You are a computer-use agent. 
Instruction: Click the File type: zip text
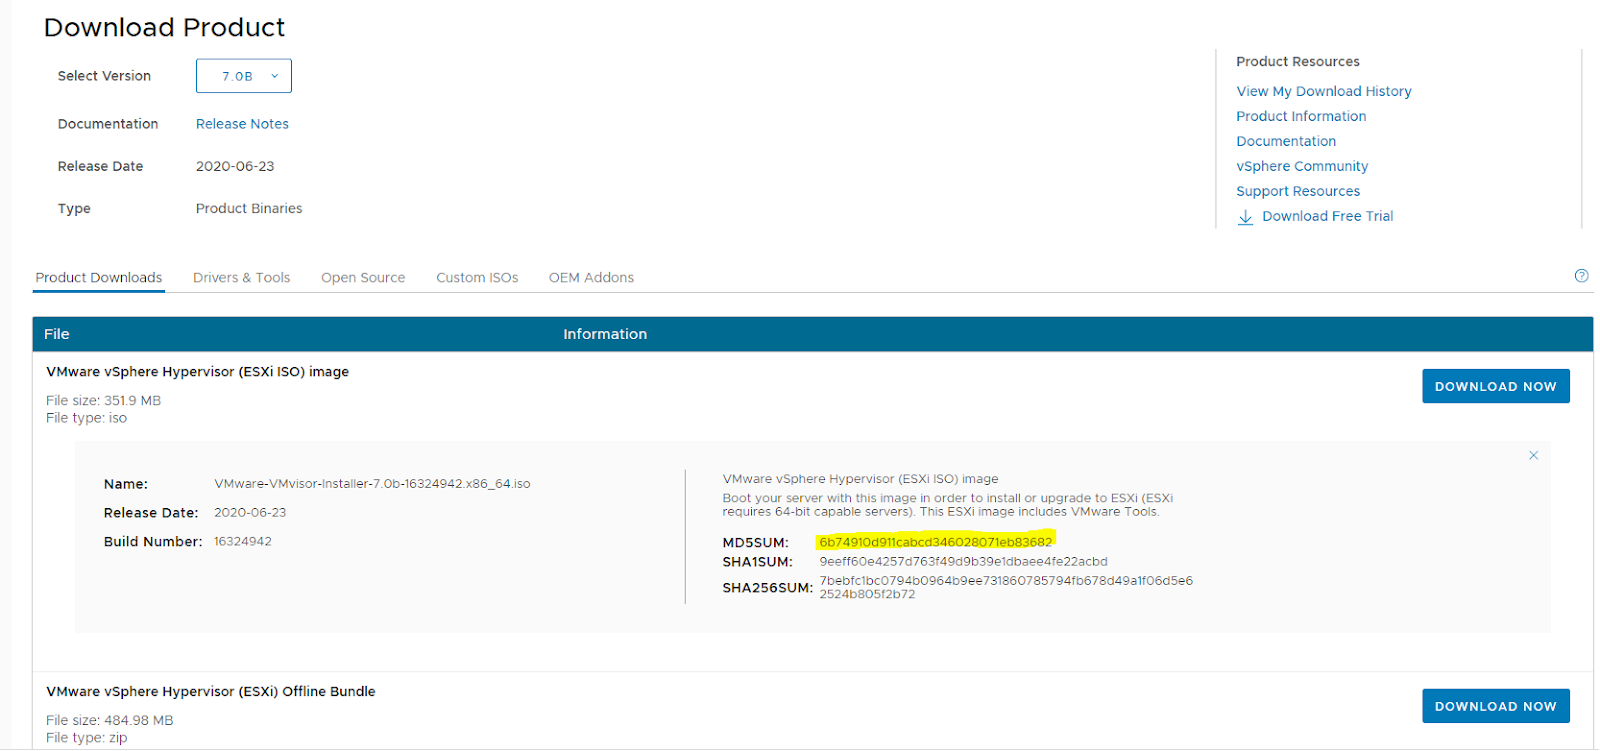[x=87, y=738]
